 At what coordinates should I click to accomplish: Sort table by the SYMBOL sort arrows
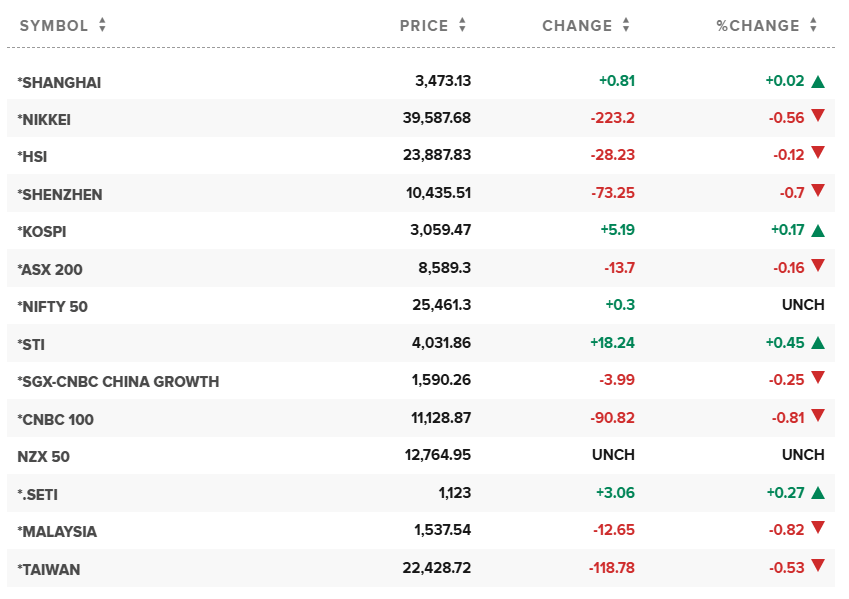pyautogui.click(x=102, y=26)
